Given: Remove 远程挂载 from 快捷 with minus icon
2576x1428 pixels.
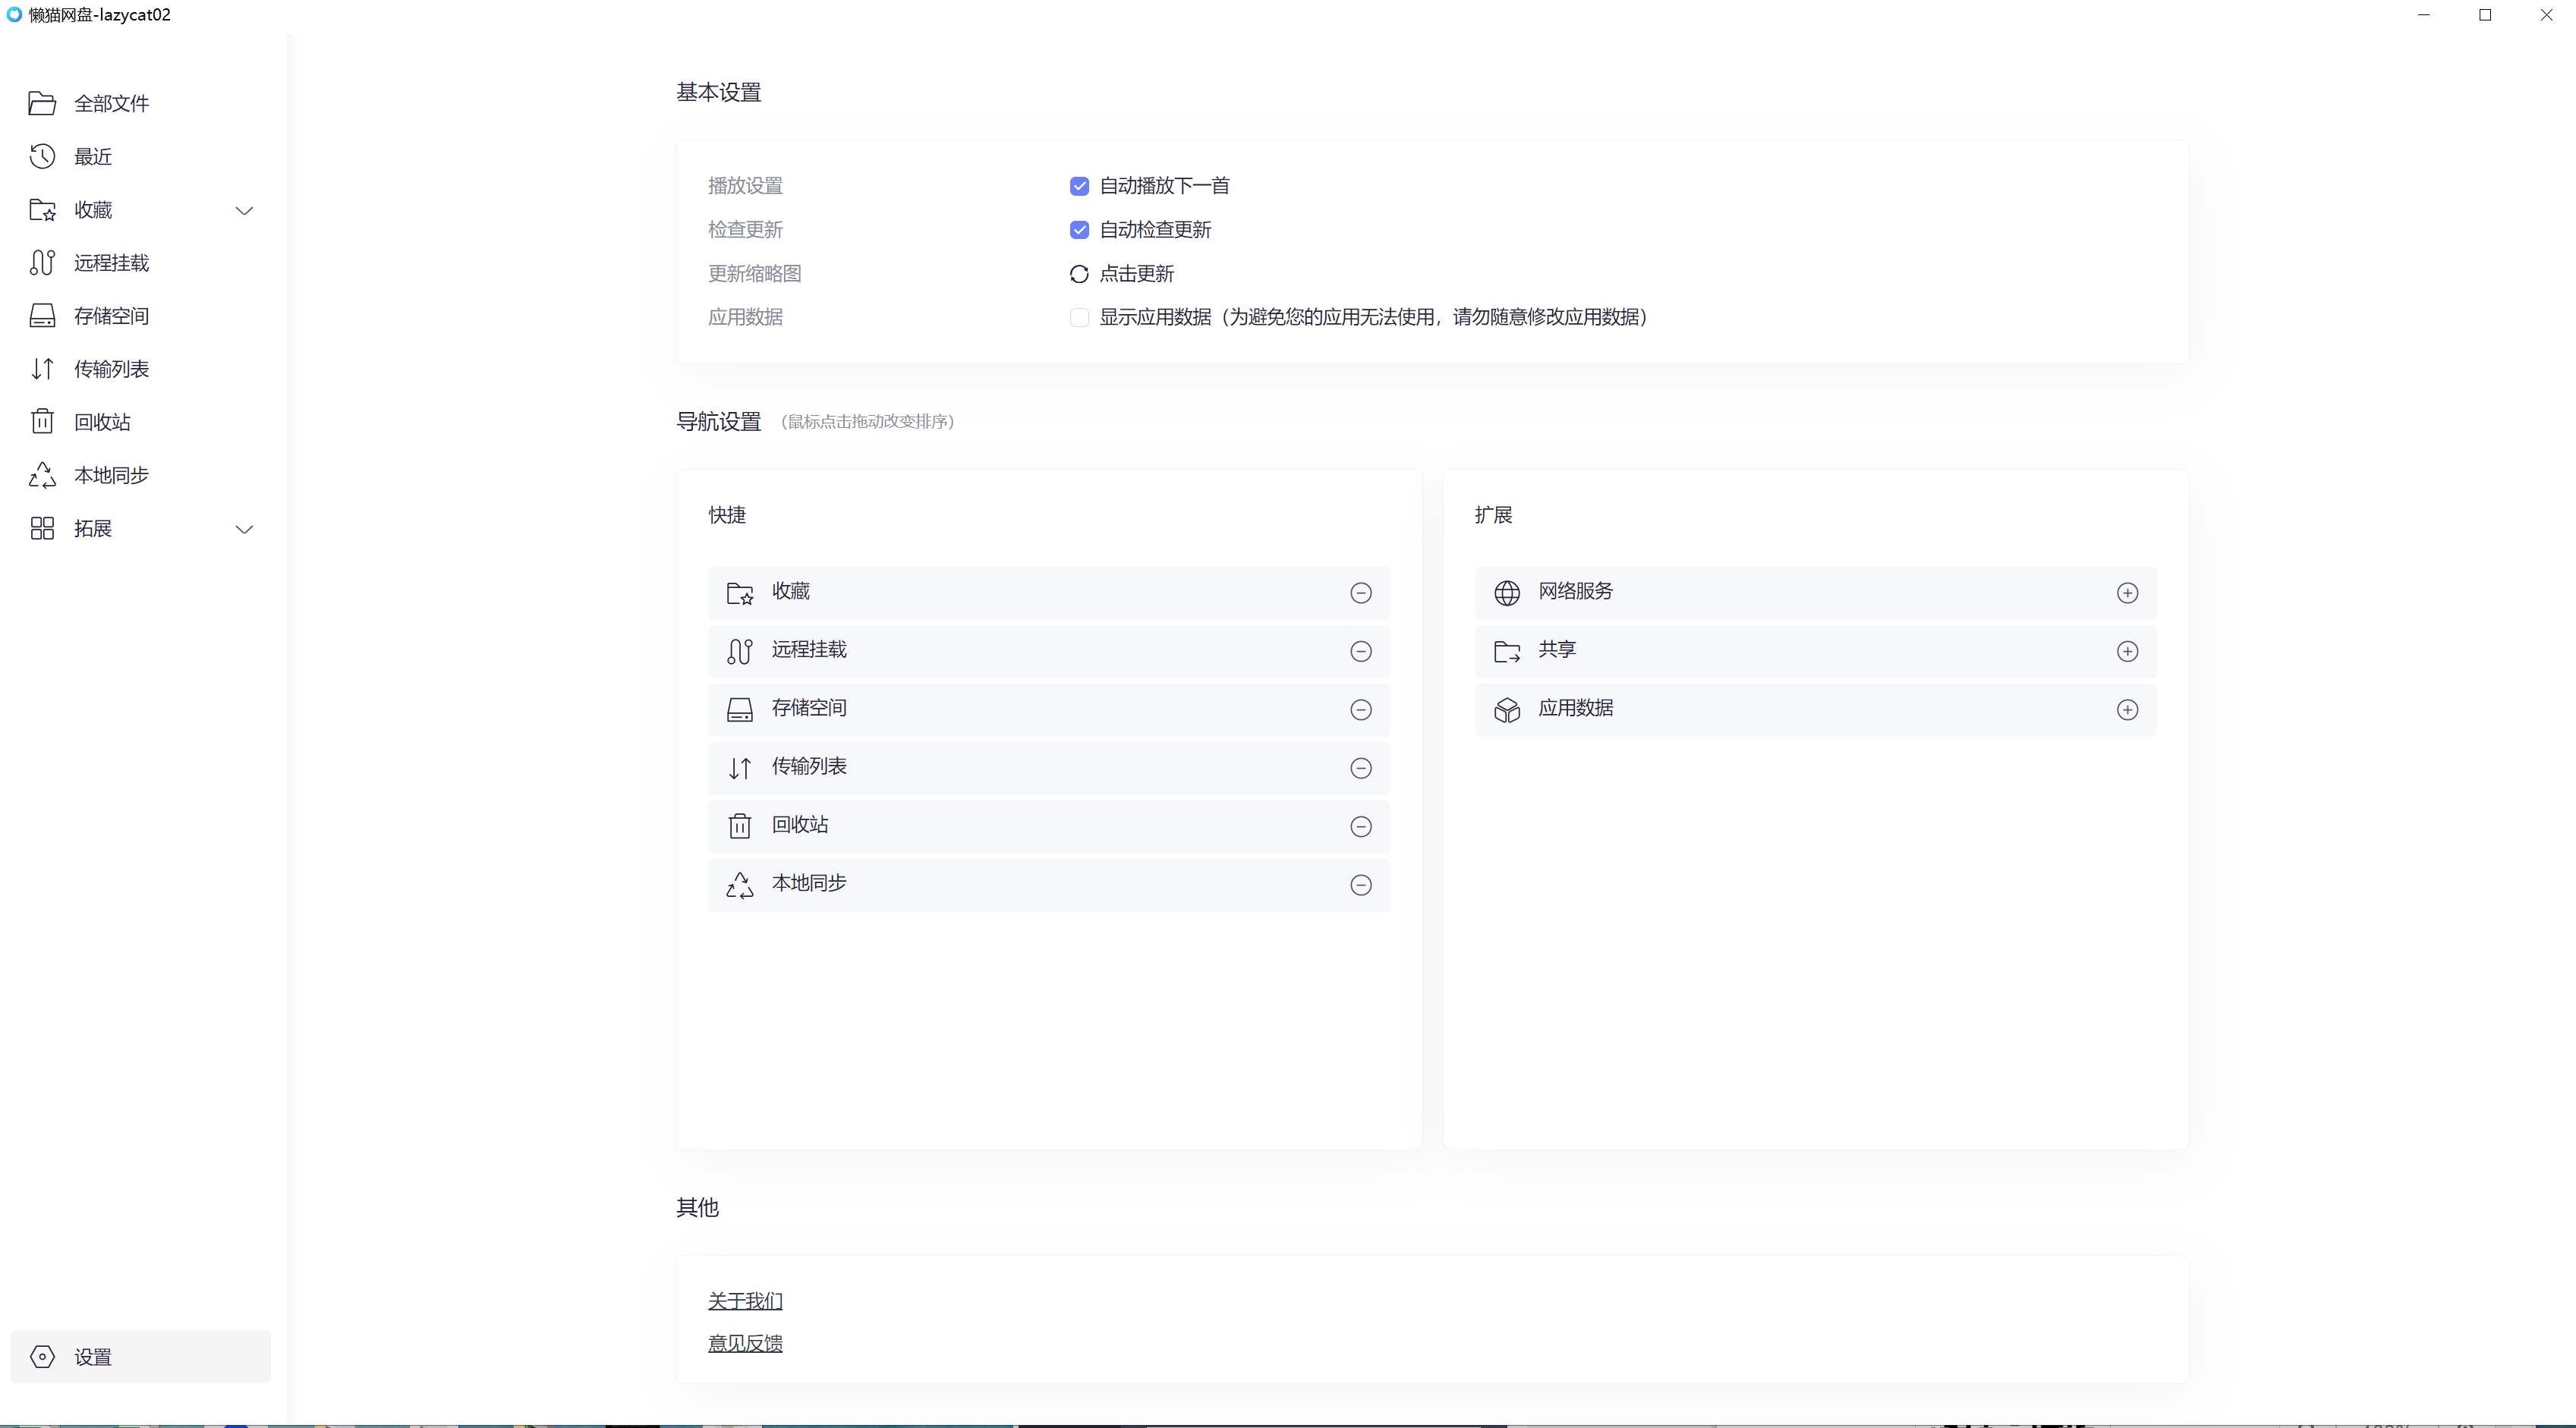Looking at the screenshot, I should 1360,651.
